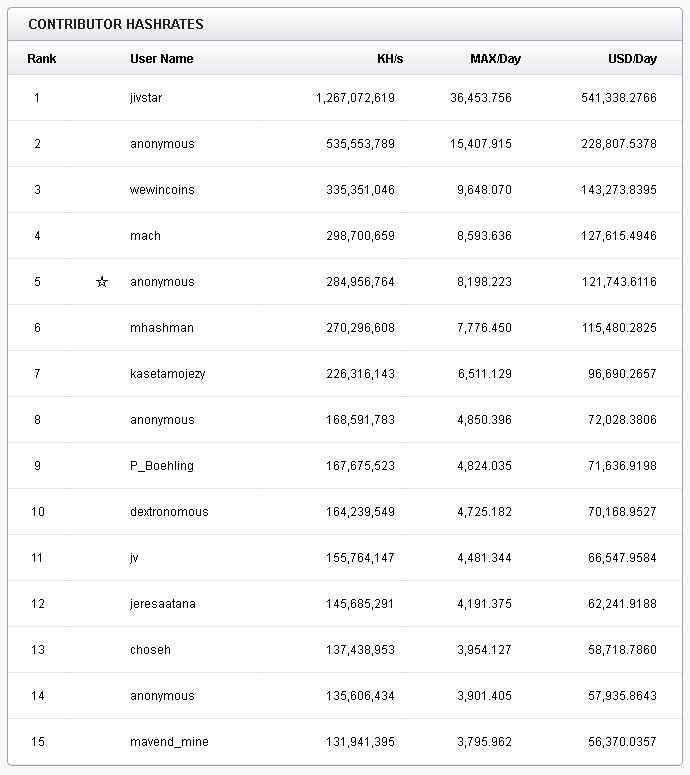Sort by Rank column header
The image size is (690, 775).
click(x=42, y=59)
